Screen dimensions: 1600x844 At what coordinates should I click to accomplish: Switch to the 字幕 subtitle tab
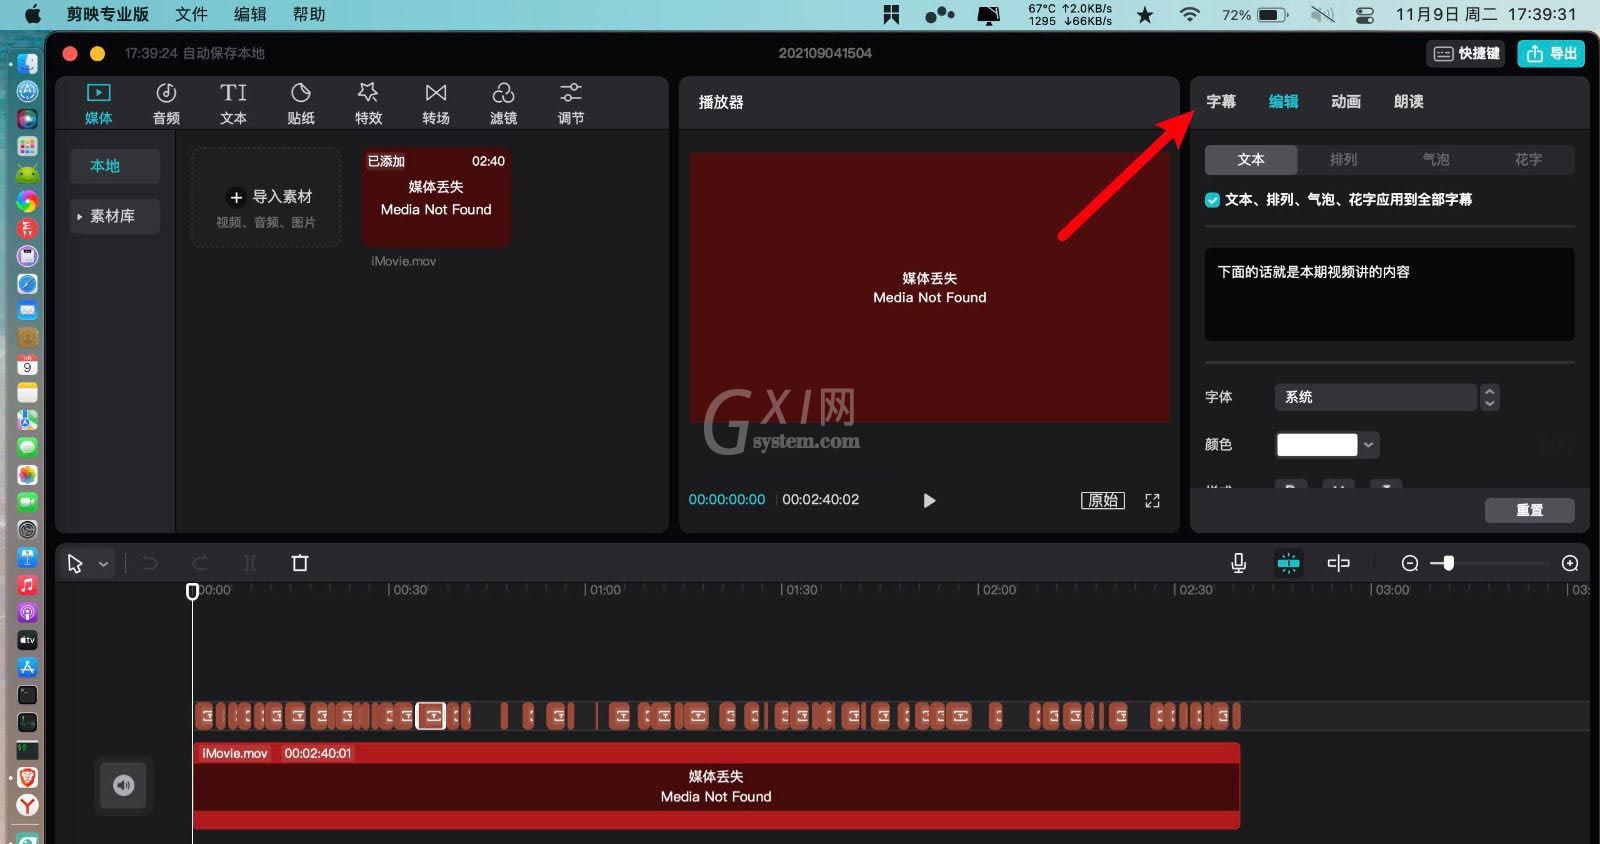click(x=1221, y=101)
